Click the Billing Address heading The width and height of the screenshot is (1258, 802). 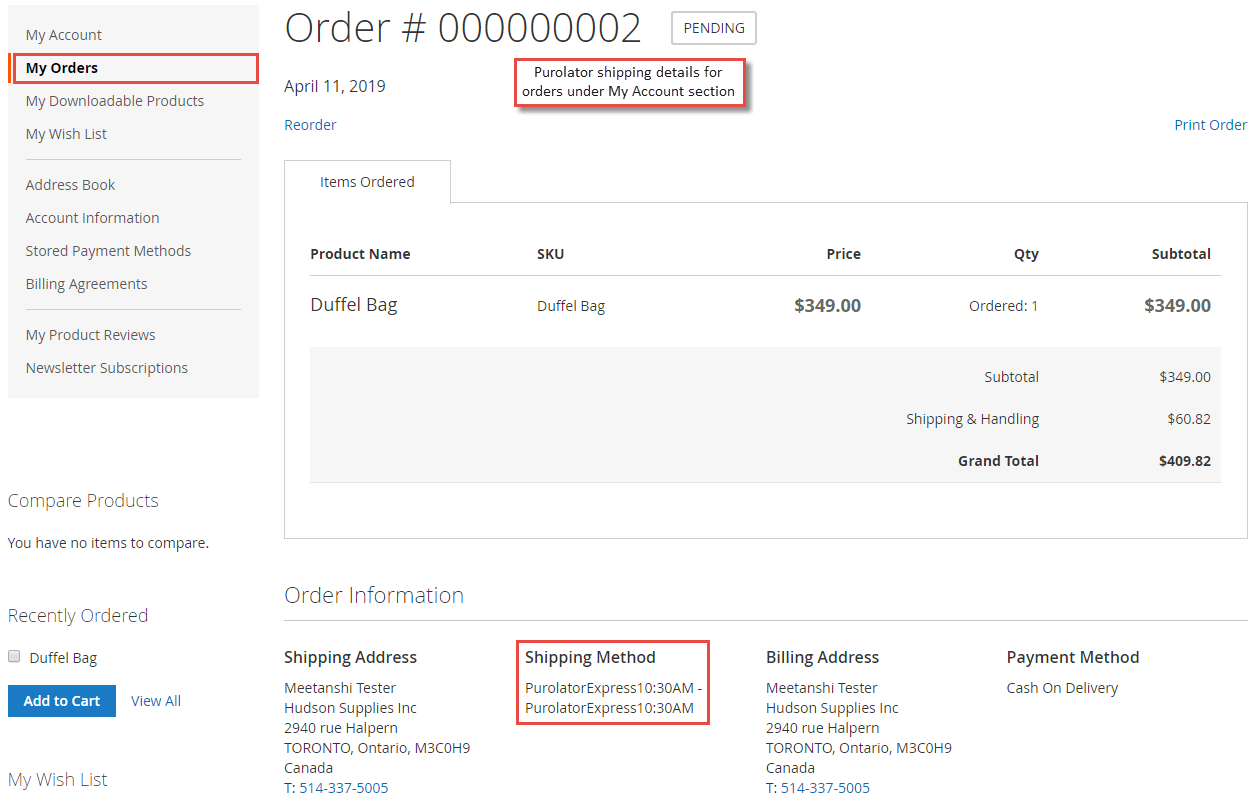click(x=822, y=657)
